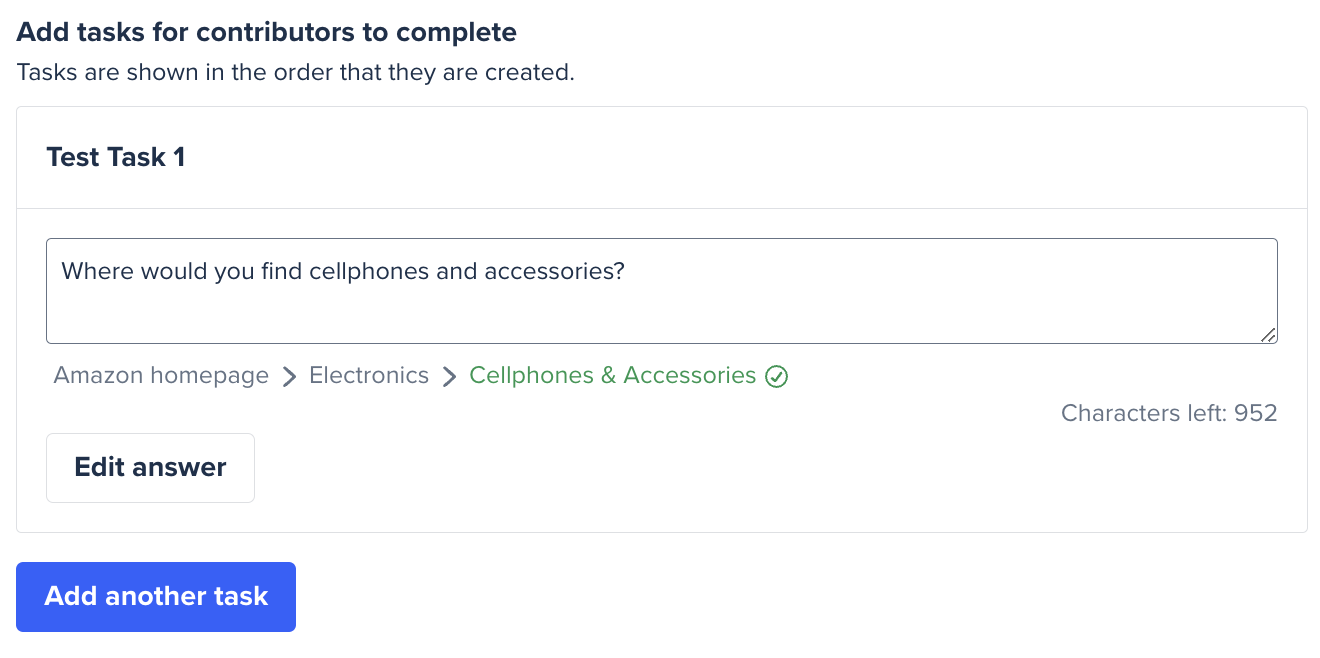The height and width of the screenshot is (658, 1320).
Task: Click the number 952 in the counter
Action: coord(1256,413)
